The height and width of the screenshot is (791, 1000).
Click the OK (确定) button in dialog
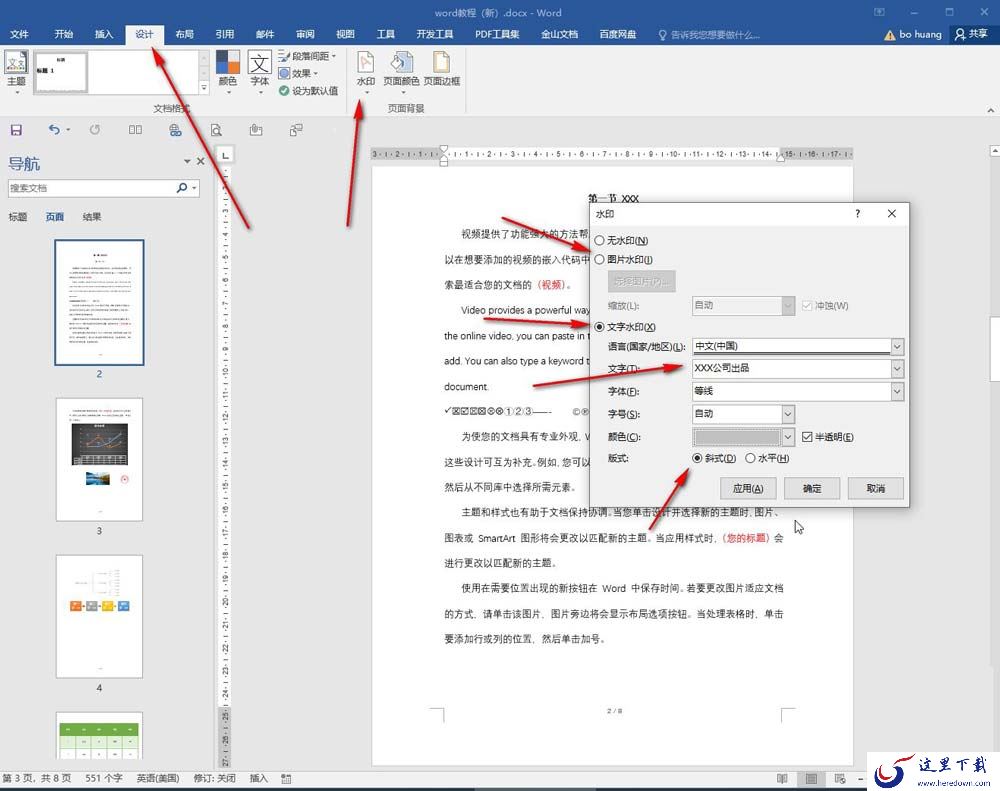tap(812, 489)
